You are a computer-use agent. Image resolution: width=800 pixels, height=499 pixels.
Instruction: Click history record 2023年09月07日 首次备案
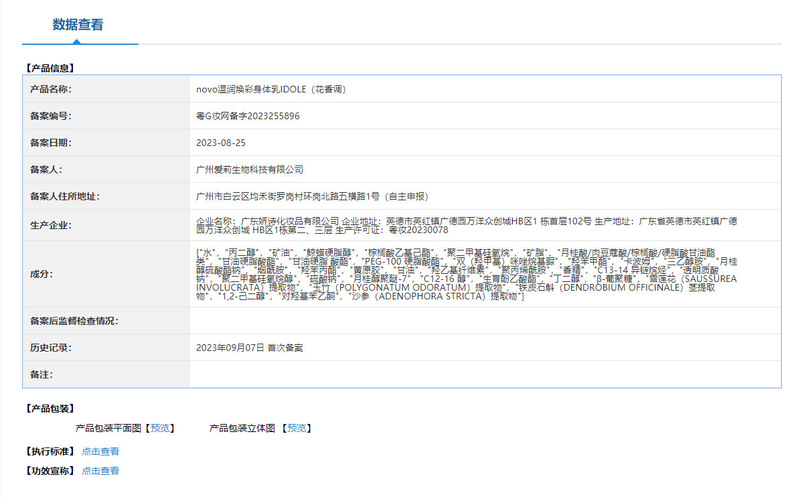point(249,348)
